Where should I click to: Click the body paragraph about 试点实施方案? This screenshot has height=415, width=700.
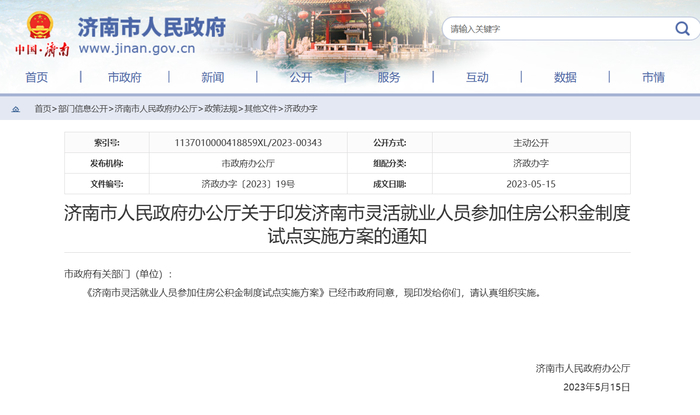pos(313,293)
